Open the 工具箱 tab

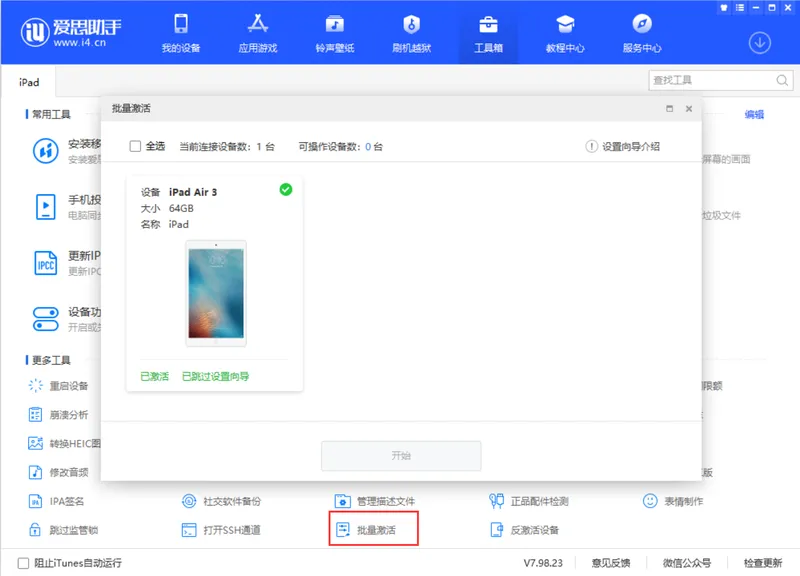click(x=488, y=33)
